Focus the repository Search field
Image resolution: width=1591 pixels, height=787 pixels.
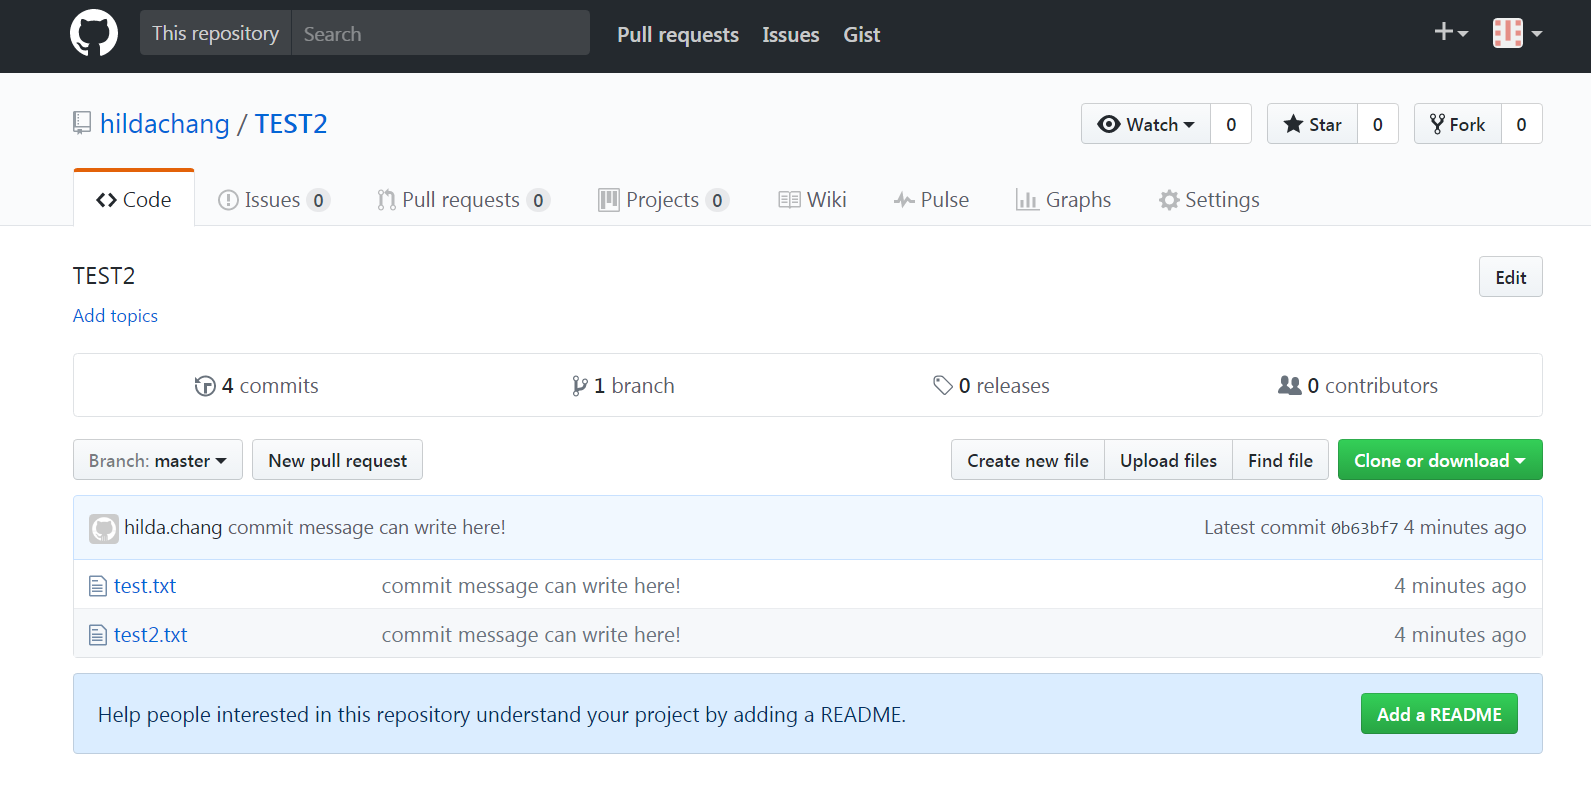pyautogui.click(x=441, y=33)
